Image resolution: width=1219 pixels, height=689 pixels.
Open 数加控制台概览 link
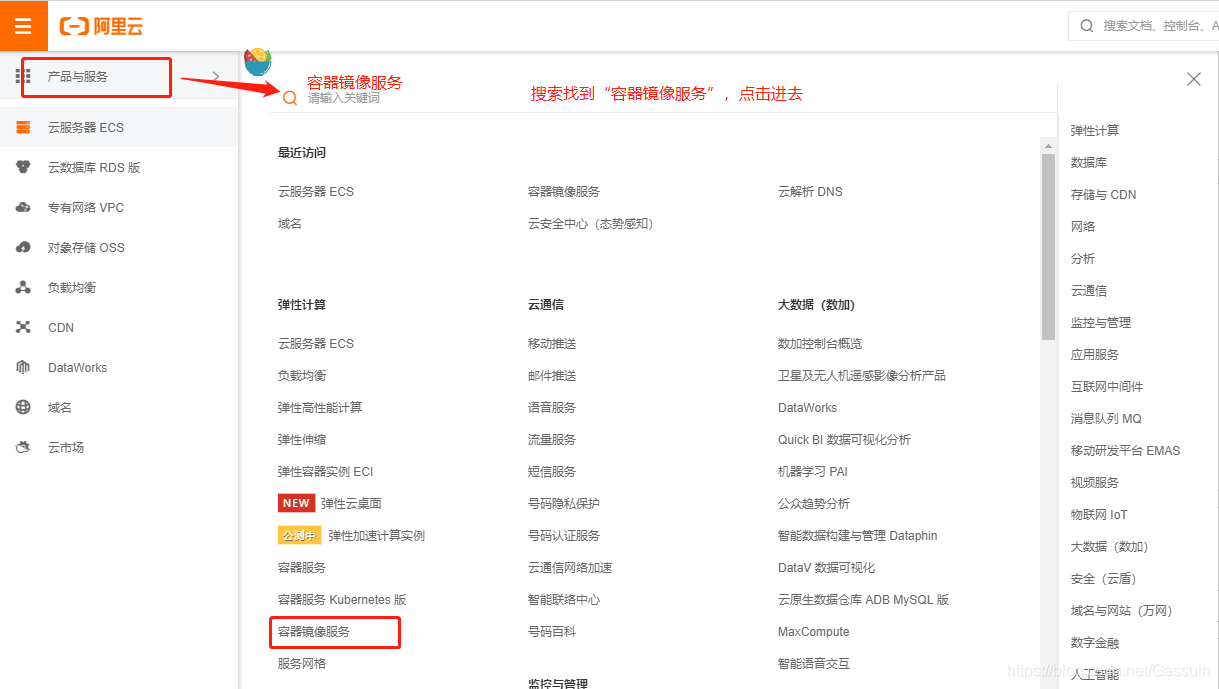820,344
